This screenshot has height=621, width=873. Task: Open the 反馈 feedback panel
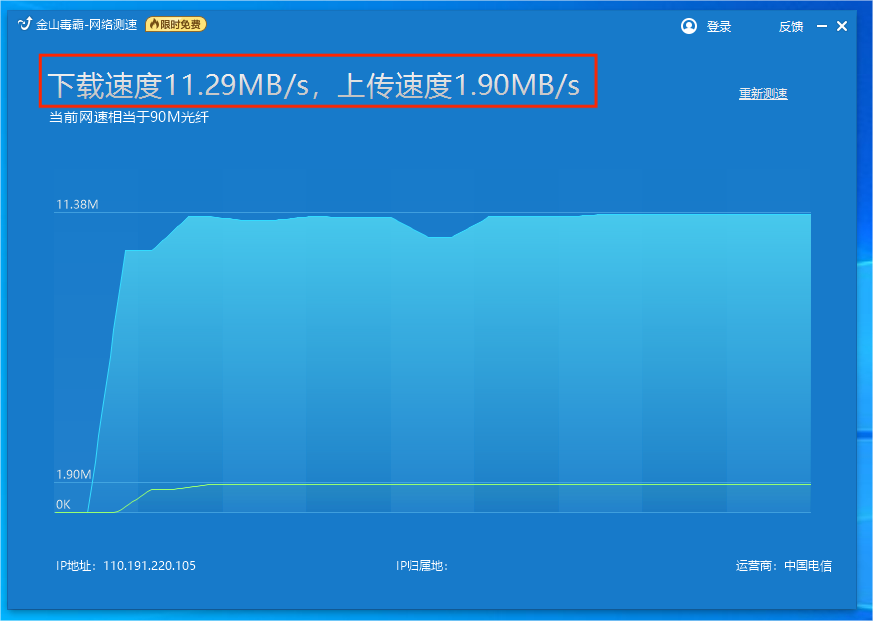coord(790,26)
